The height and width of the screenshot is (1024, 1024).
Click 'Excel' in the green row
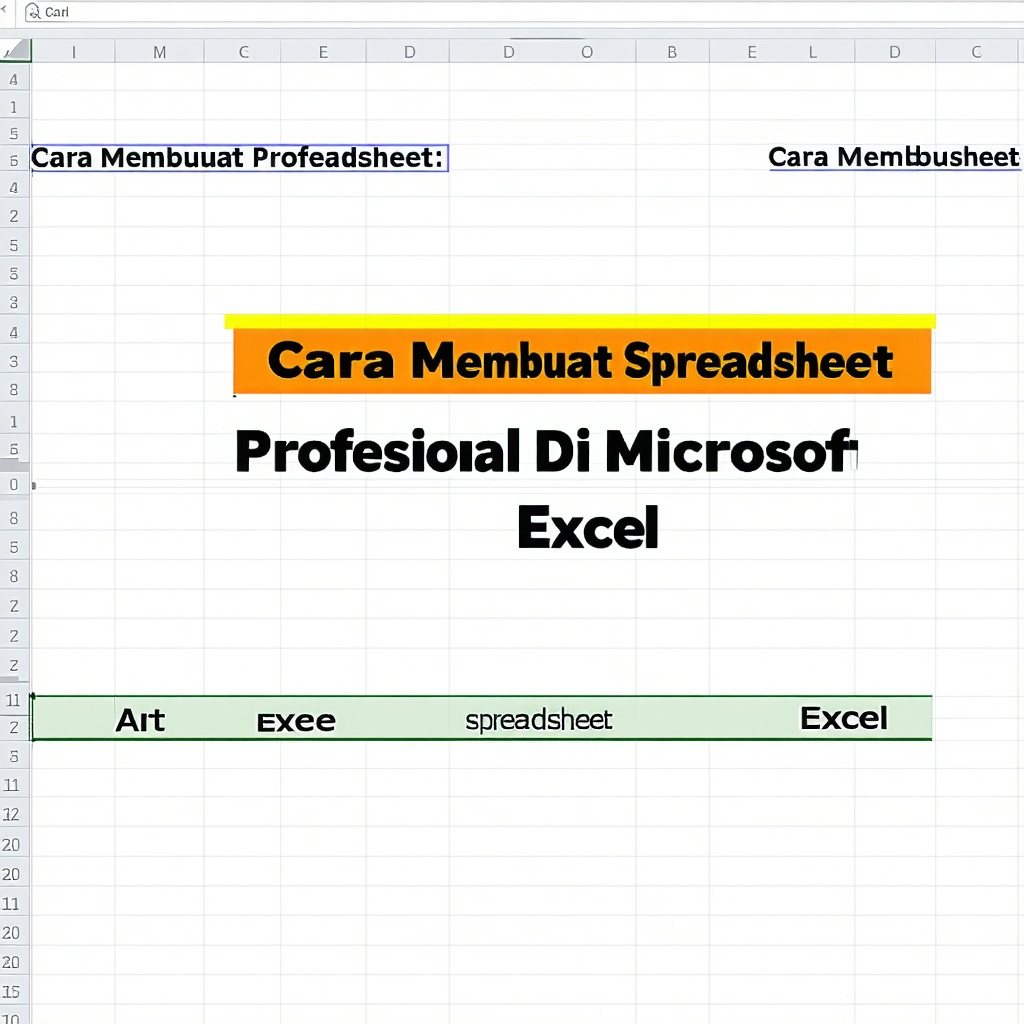844,718
